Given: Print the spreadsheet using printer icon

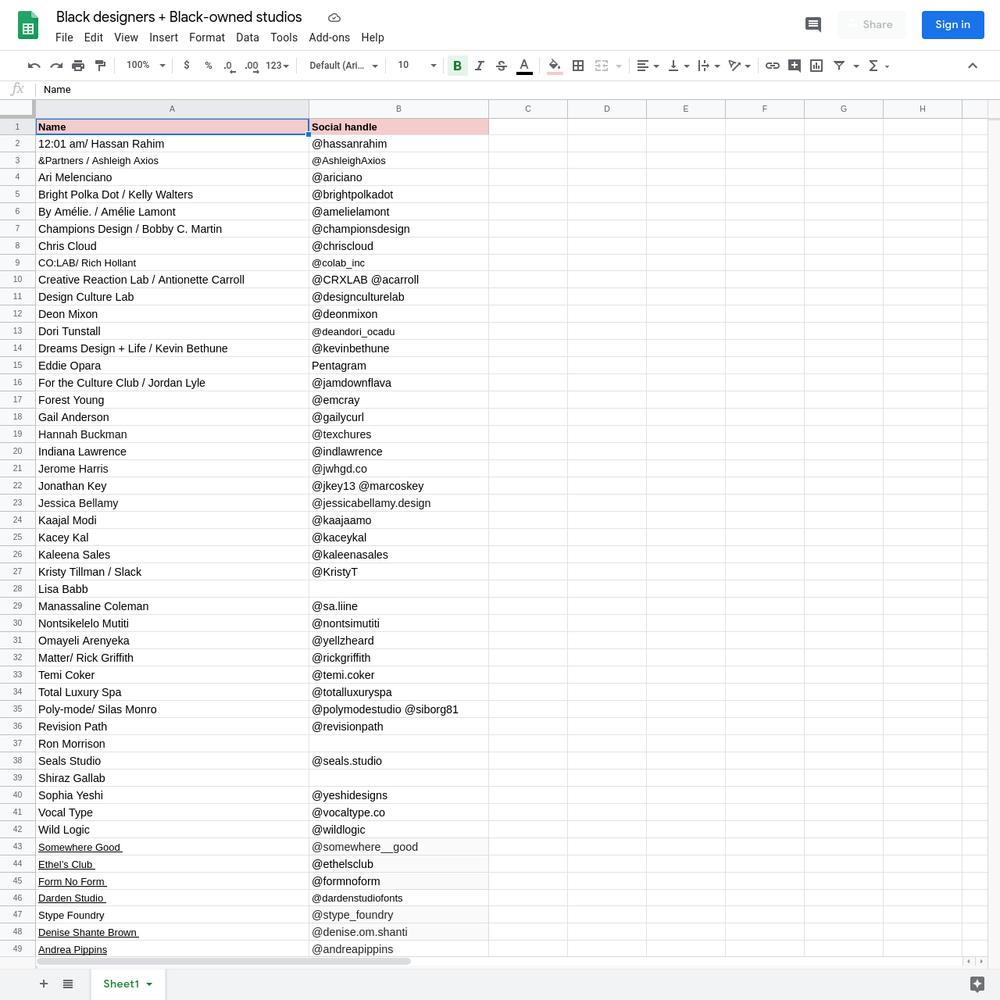Looking at the screenshot, I should (x=78, y=65).
